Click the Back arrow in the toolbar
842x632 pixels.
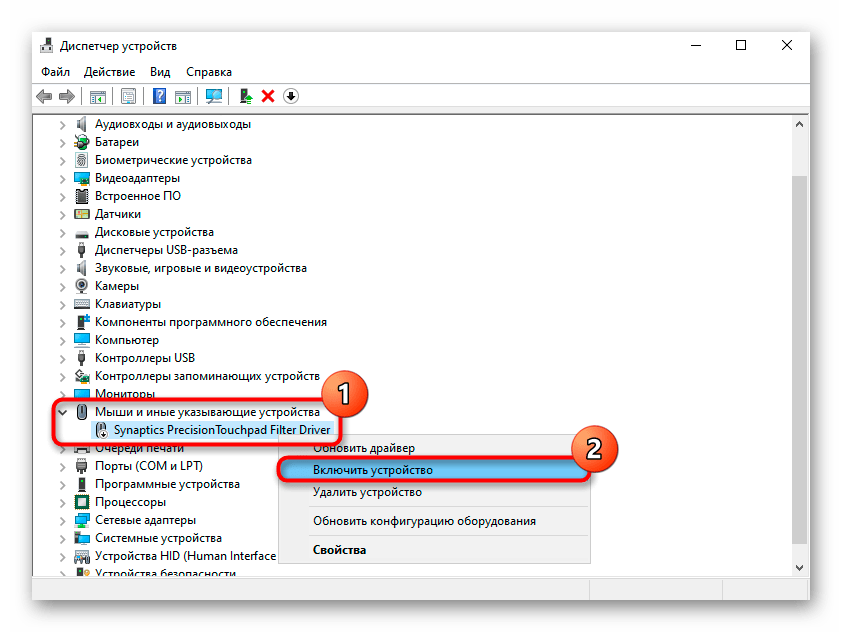click(44, 96)
